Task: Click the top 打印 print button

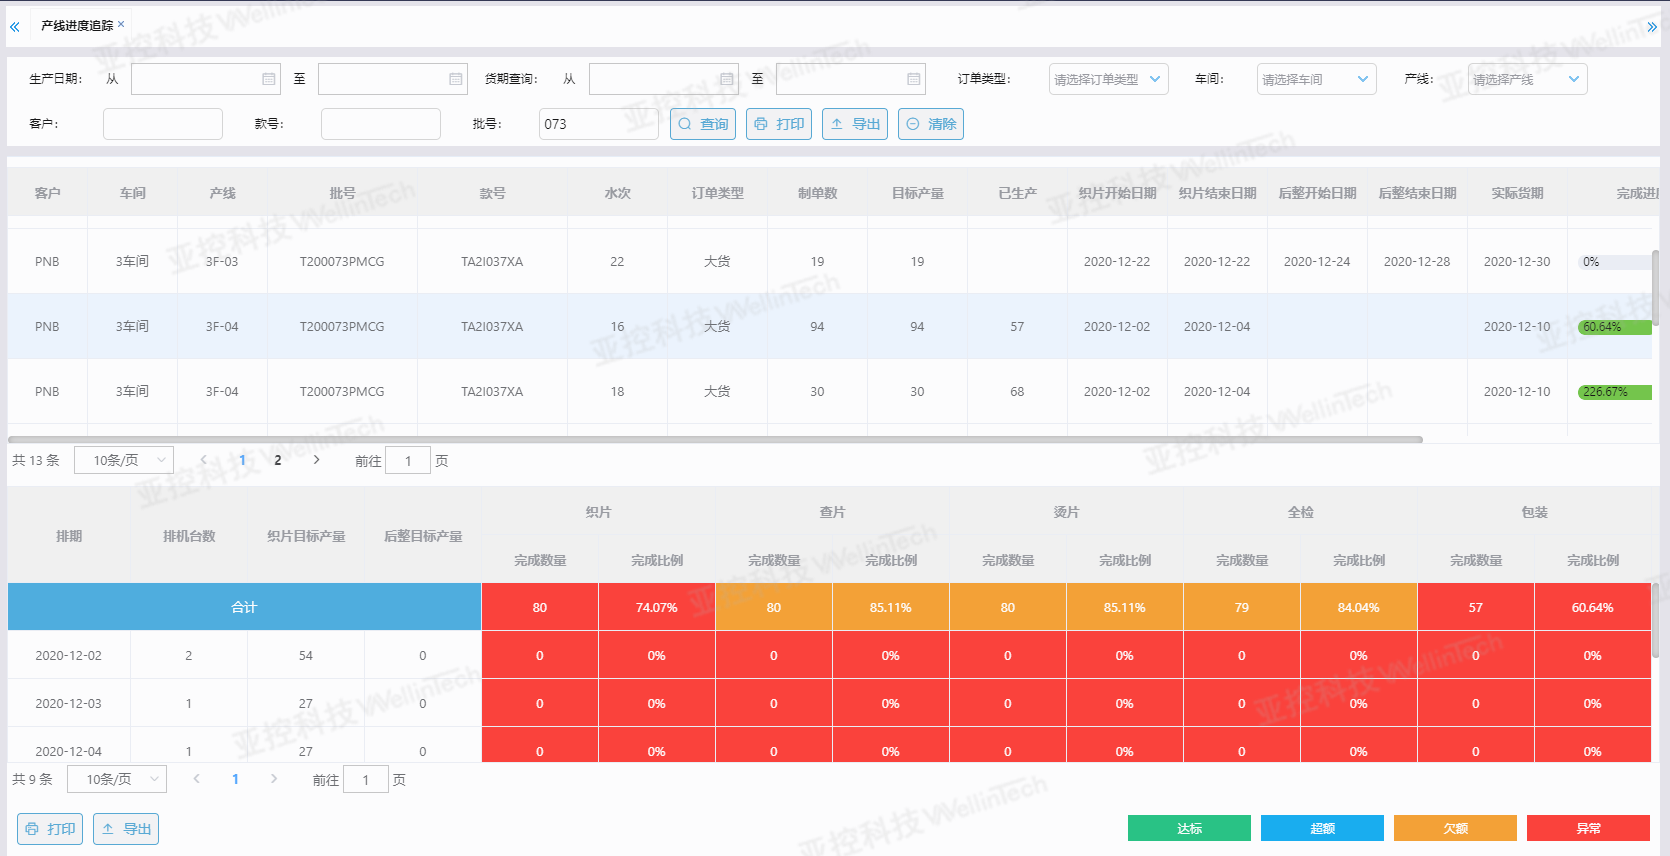Action: pos(779,124)
